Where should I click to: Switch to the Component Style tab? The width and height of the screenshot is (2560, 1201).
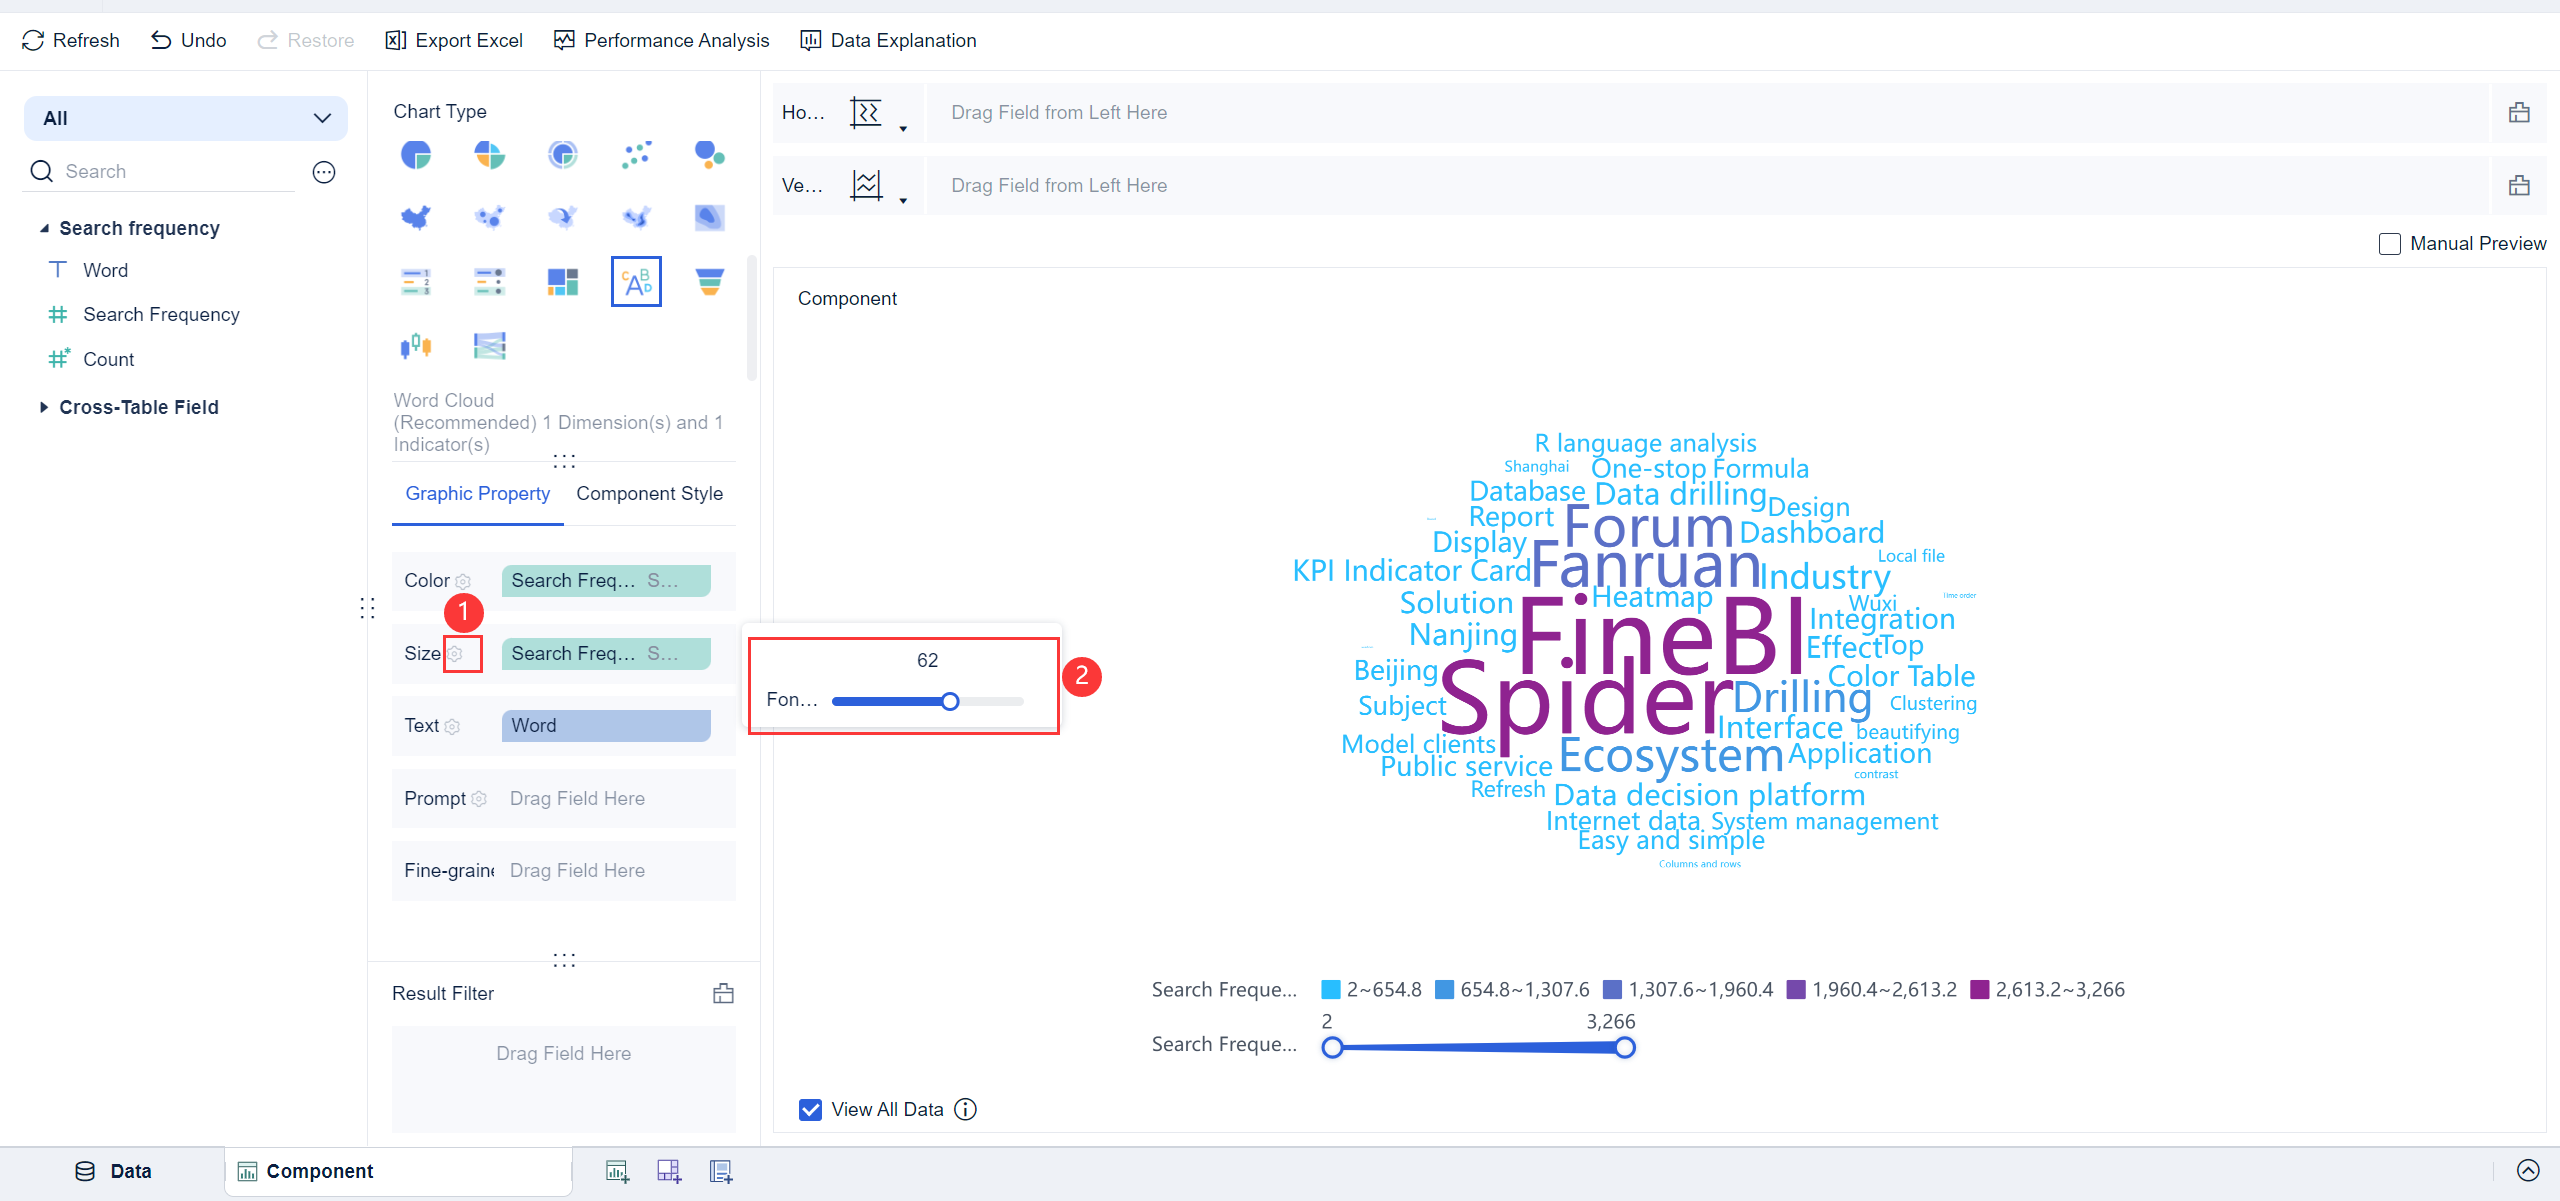click(649, 493)
